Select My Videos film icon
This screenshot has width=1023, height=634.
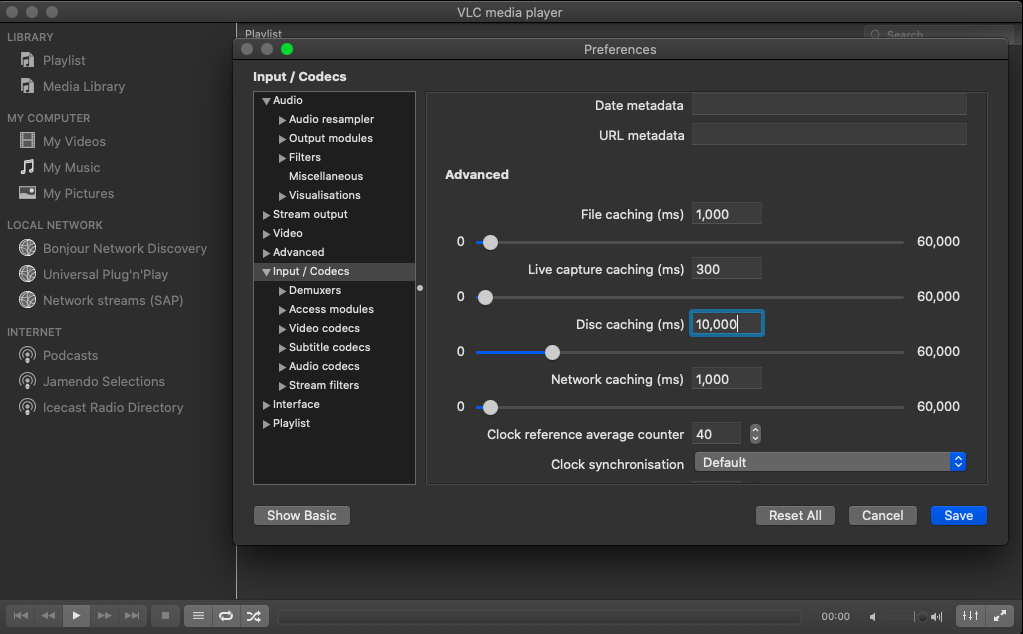point(27,141)
